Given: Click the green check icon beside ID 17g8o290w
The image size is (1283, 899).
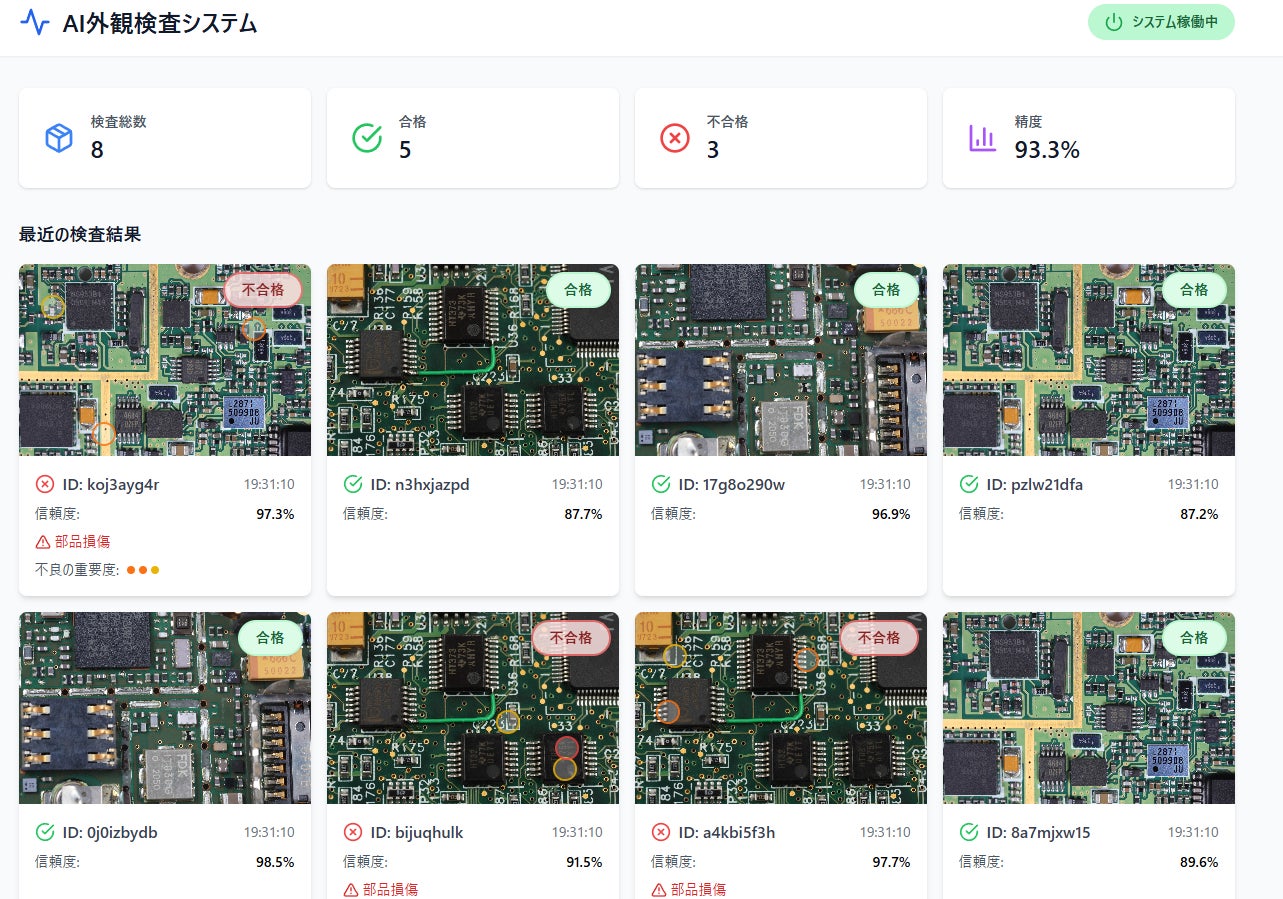Looking at the screenshot, I should click(661, 485).
